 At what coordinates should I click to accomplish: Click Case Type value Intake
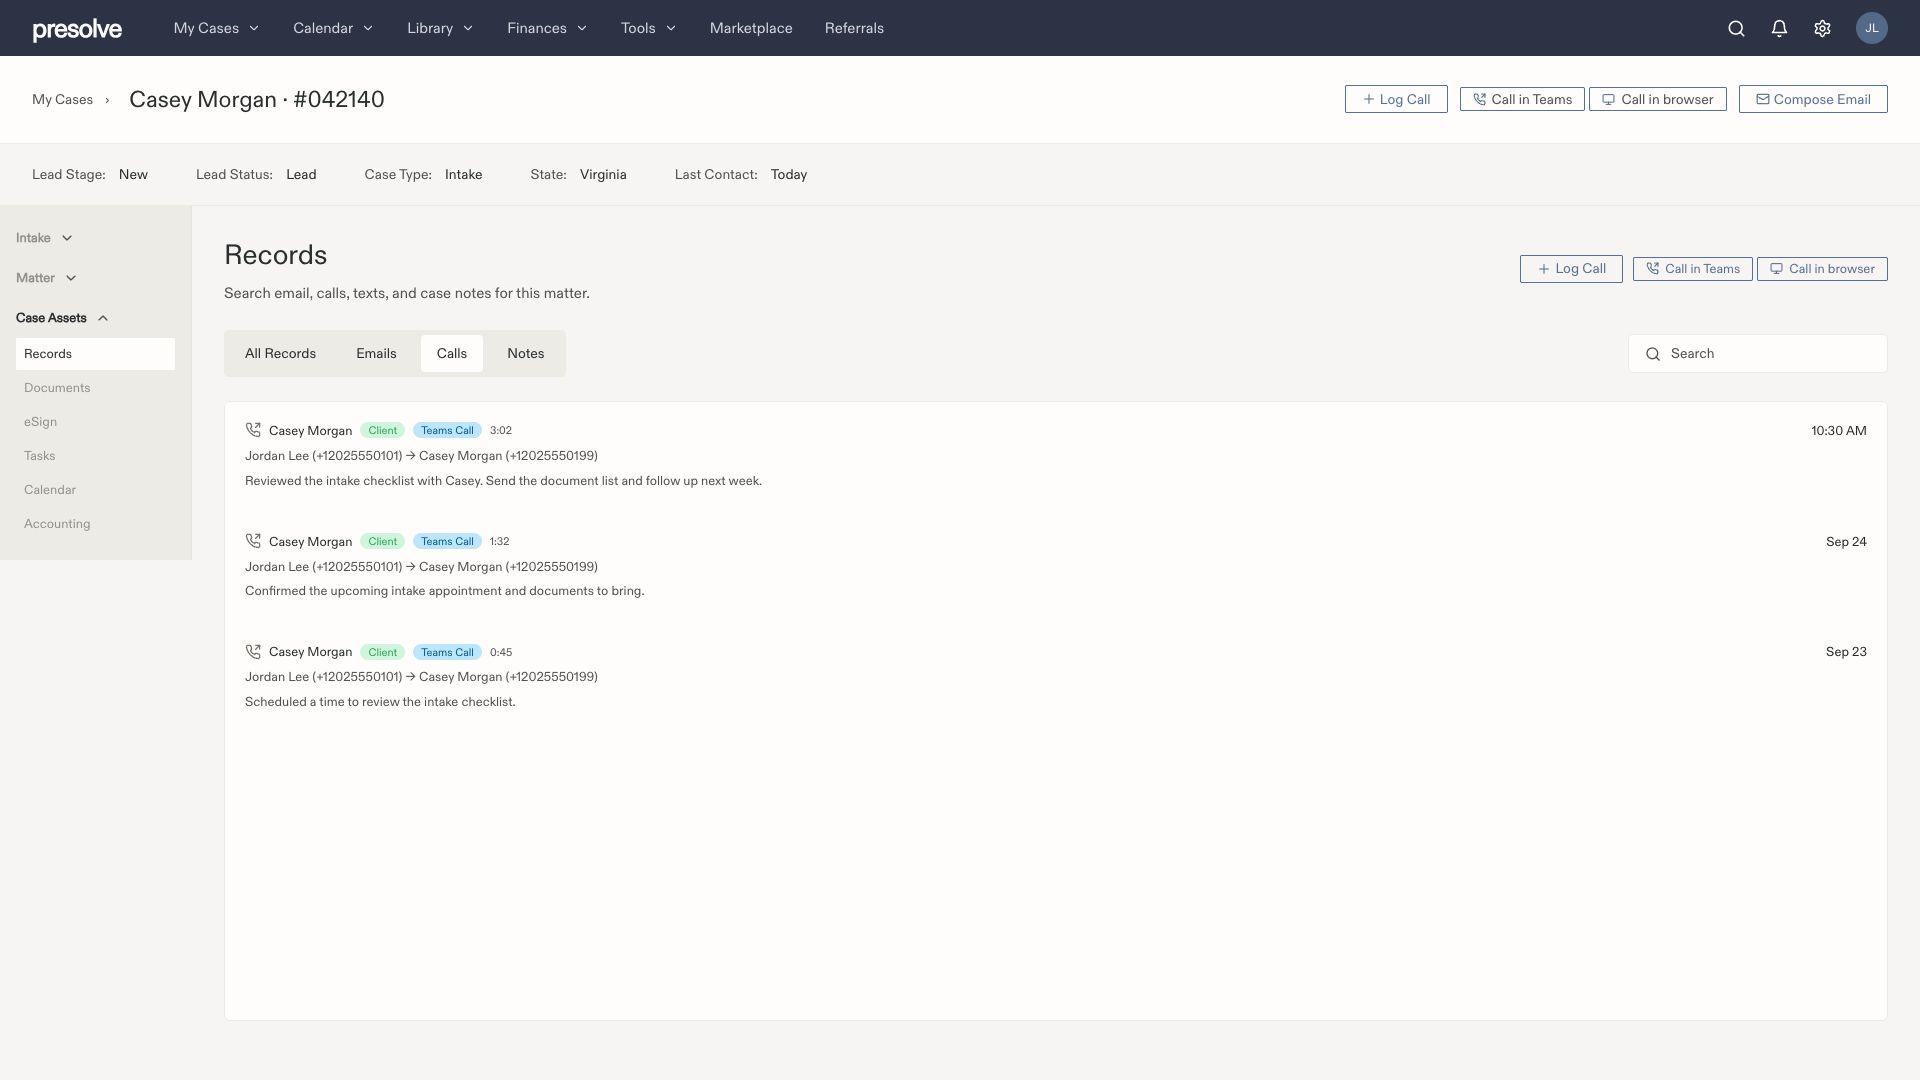(x=464, y=175)
